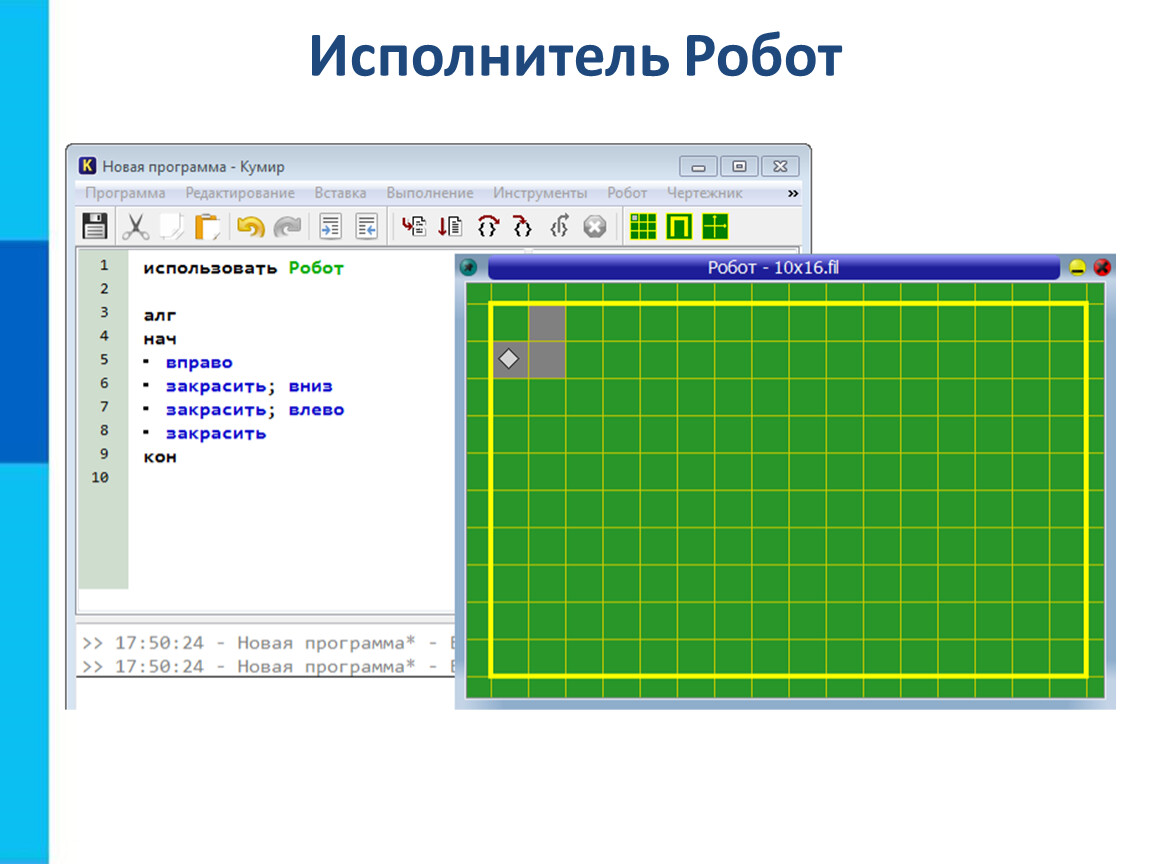Viewport: 1150px width, 864px height.
Task: Open the Инструменты menu
Action: (x=540, y=193)
